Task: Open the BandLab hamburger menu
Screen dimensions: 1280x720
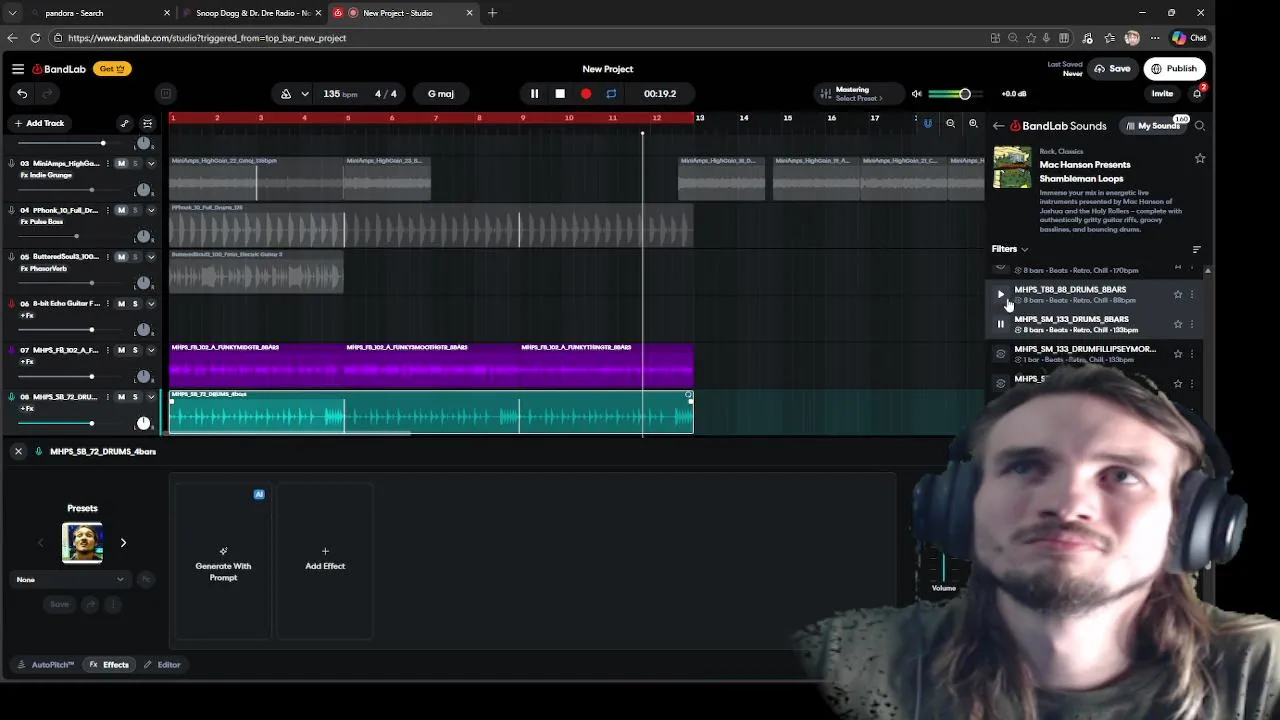Action: click(18, 69)
